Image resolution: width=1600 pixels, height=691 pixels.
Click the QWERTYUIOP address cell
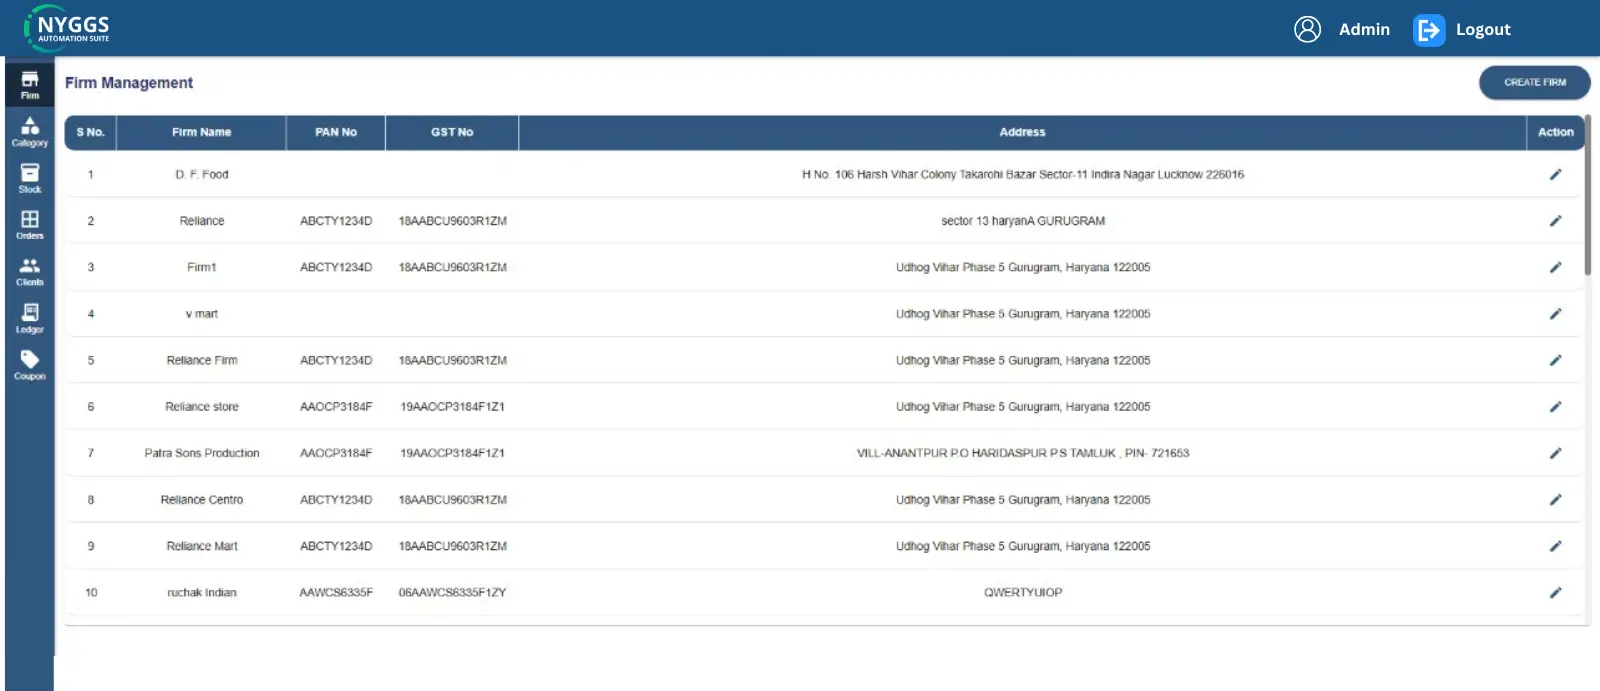click(1023, 593)
